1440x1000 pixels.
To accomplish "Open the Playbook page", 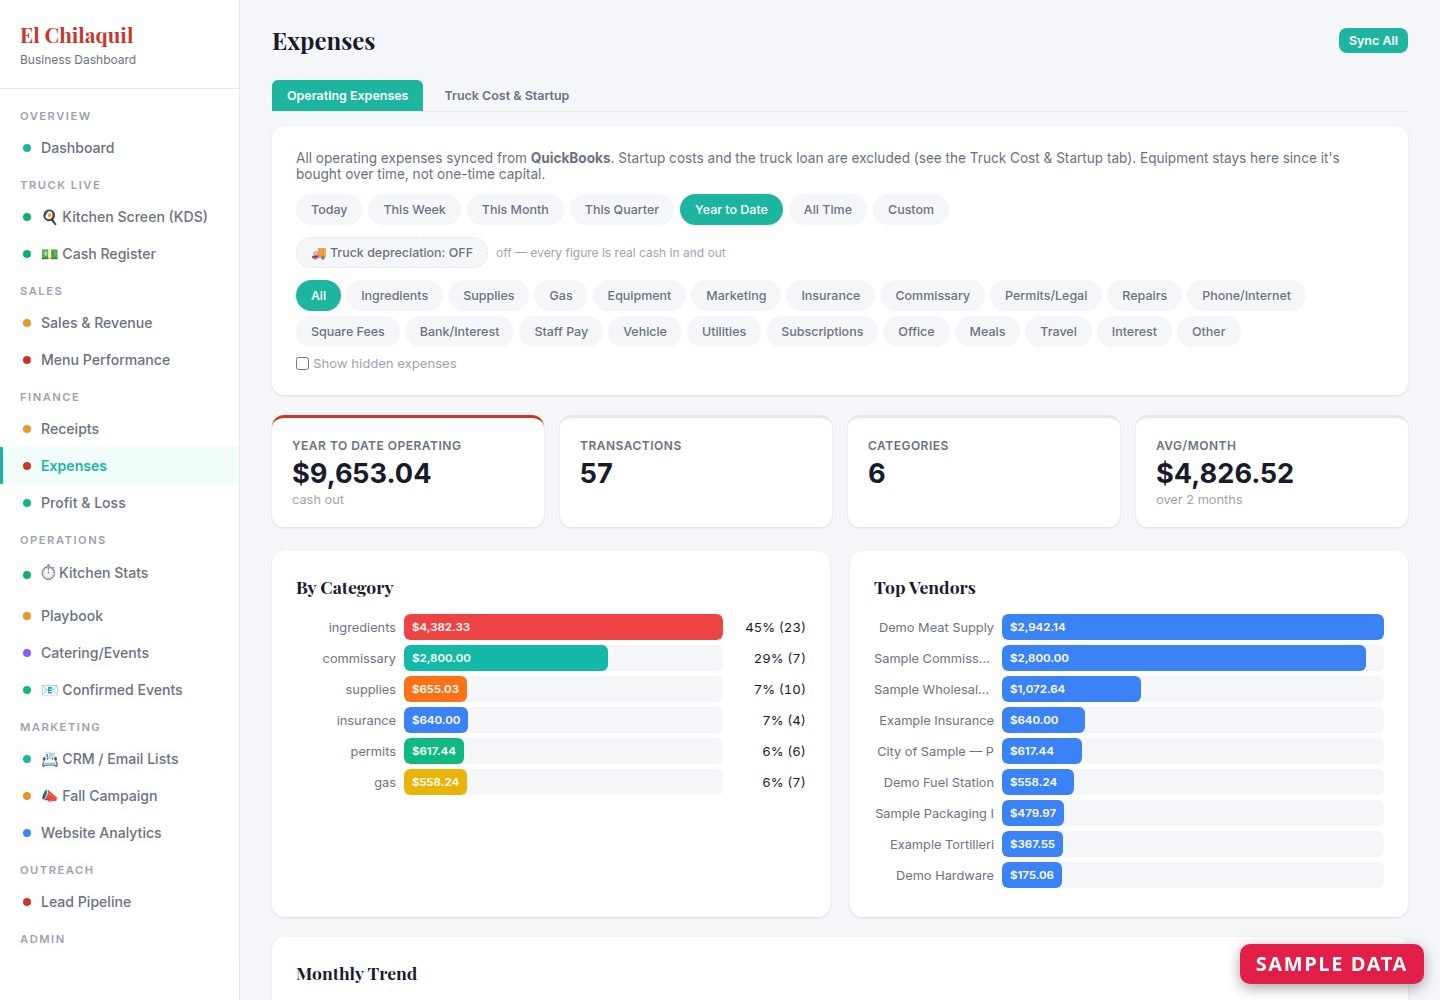I will (119, 616).
